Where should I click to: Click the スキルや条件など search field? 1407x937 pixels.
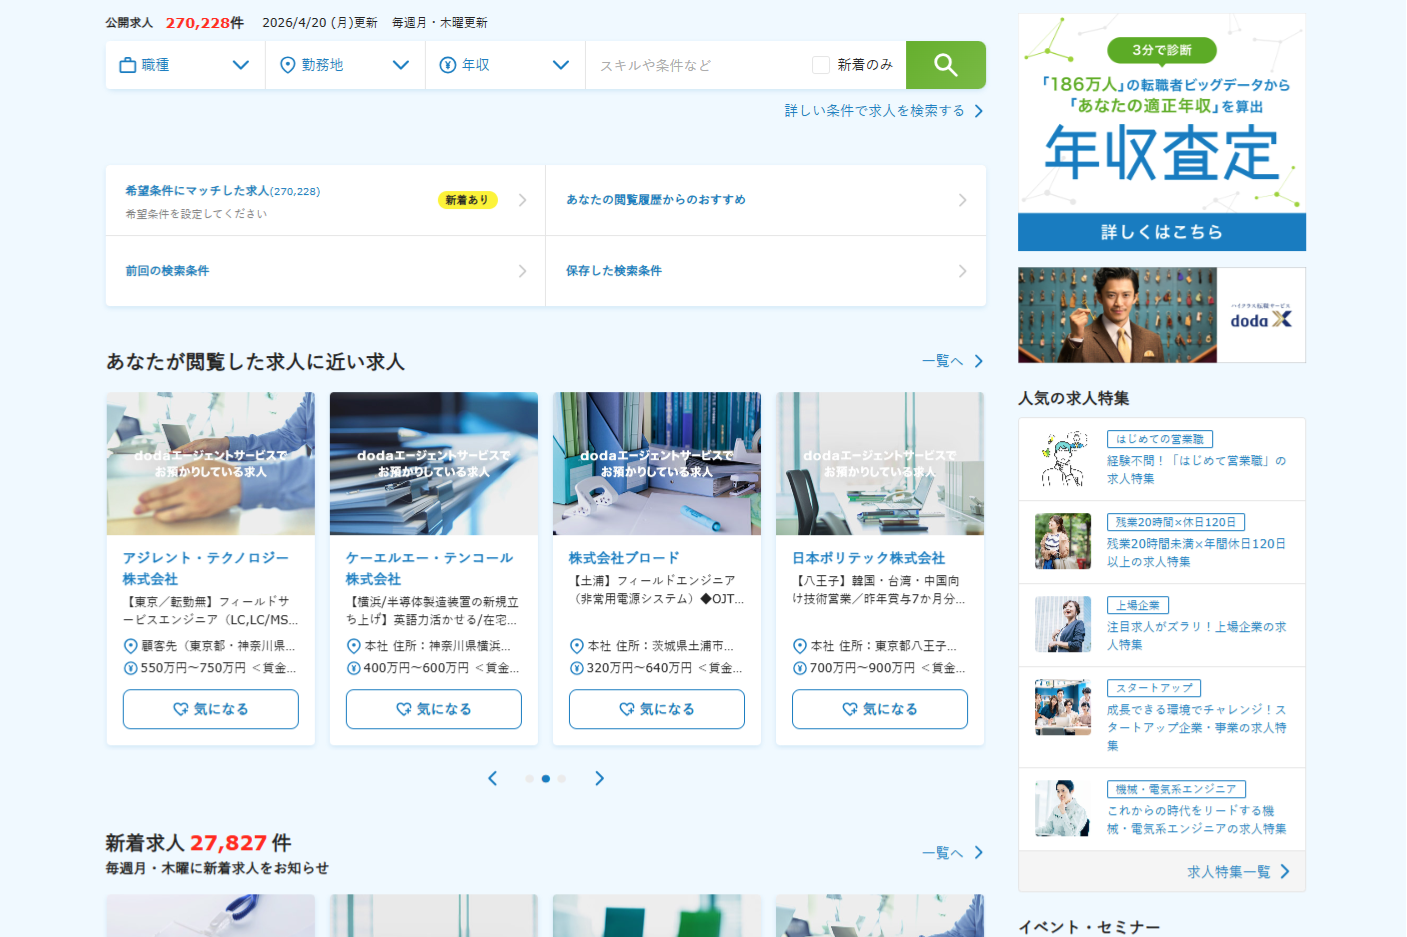point(700,65)
